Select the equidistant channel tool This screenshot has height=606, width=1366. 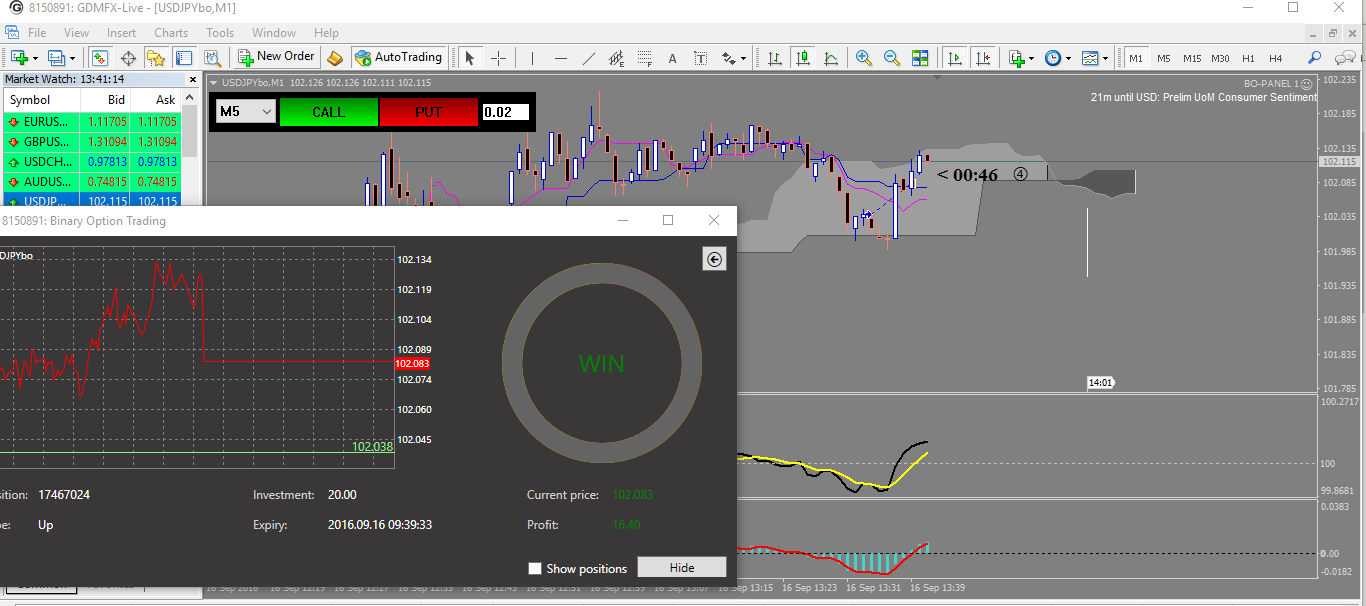[616, 58]
